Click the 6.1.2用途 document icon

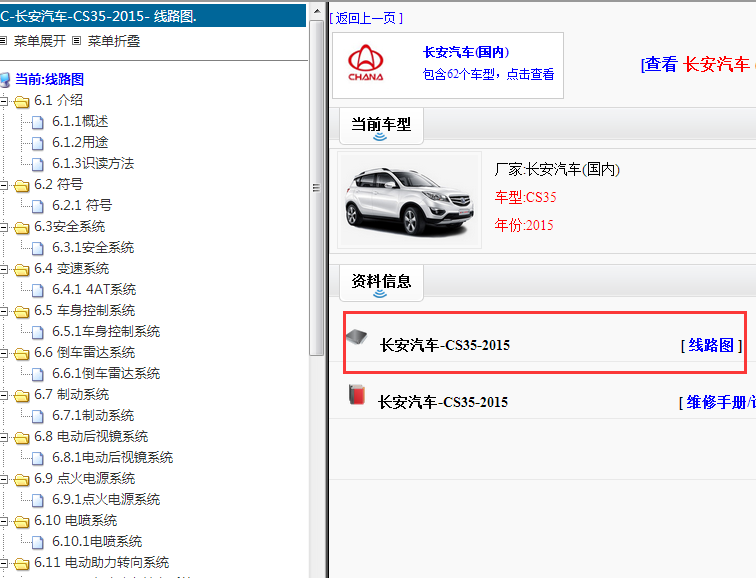(x=37, y=143)
